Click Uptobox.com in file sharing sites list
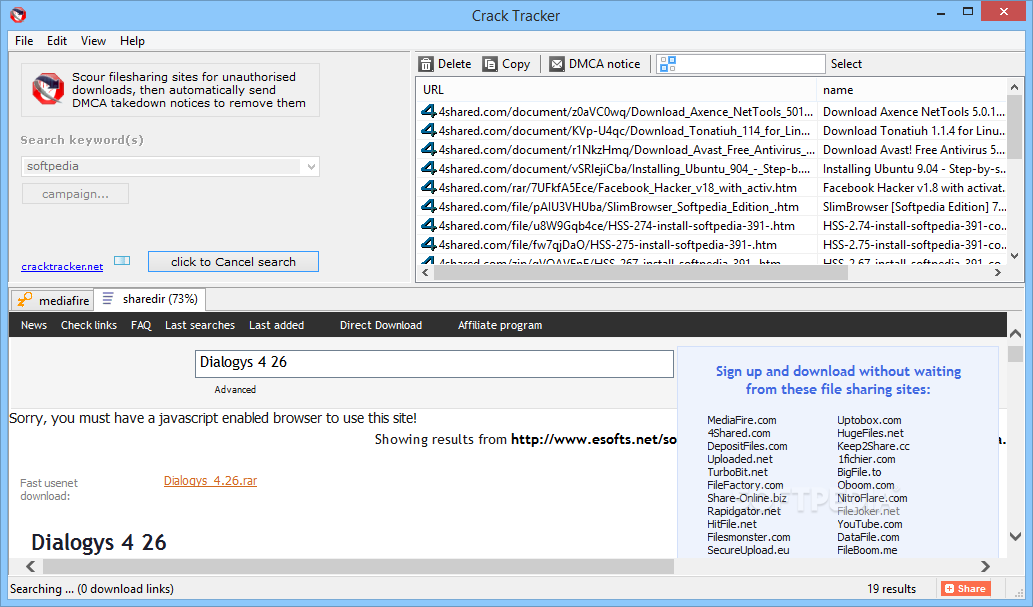This screenshot has height=607, width=1033. tap(869, 420)
